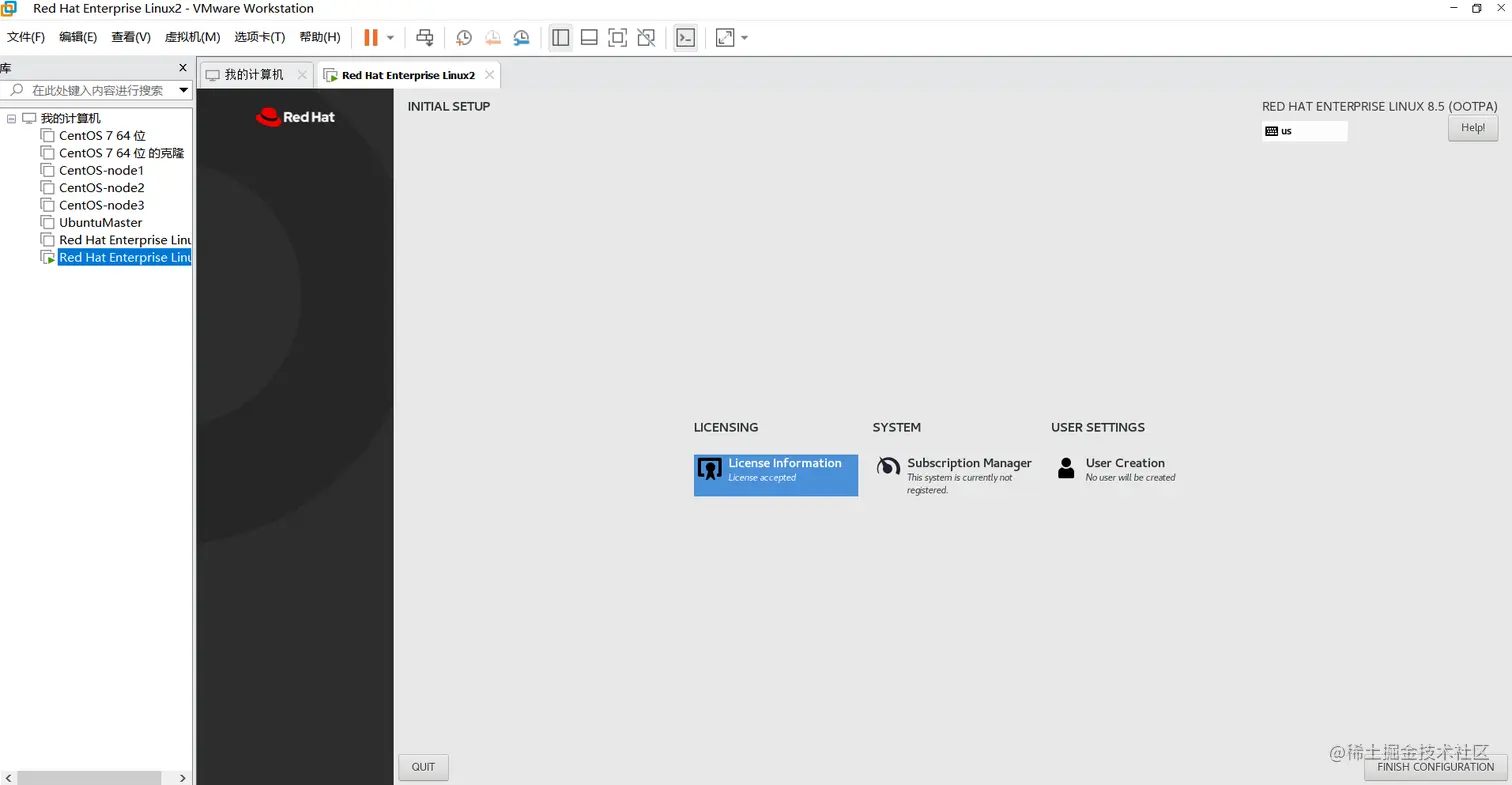Screen dimensions: 1512x785
Task: Click the Unity mode toolbar icon
Action: [647, 38]
